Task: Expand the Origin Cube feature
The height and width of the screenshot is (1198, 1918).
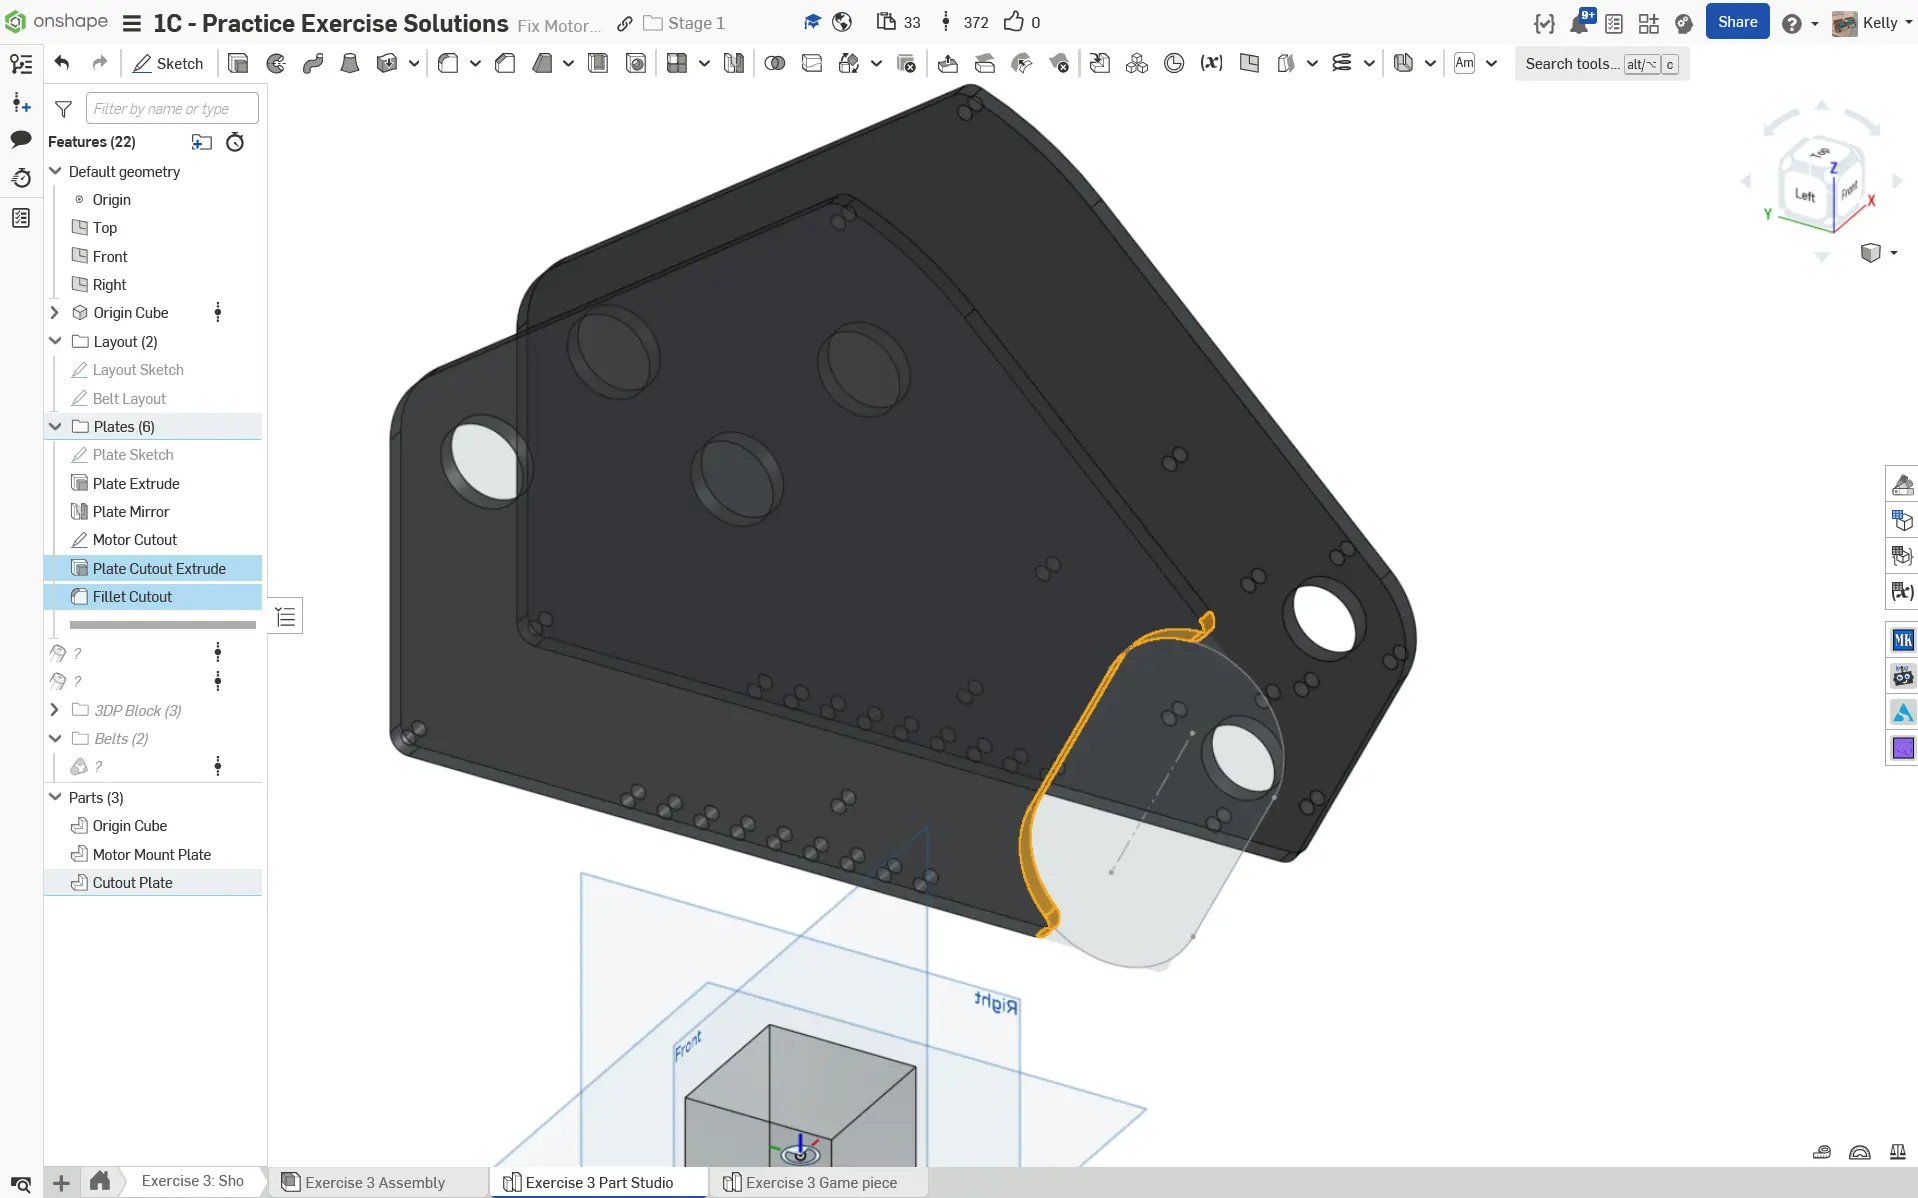Action: [x=56, y=313]
